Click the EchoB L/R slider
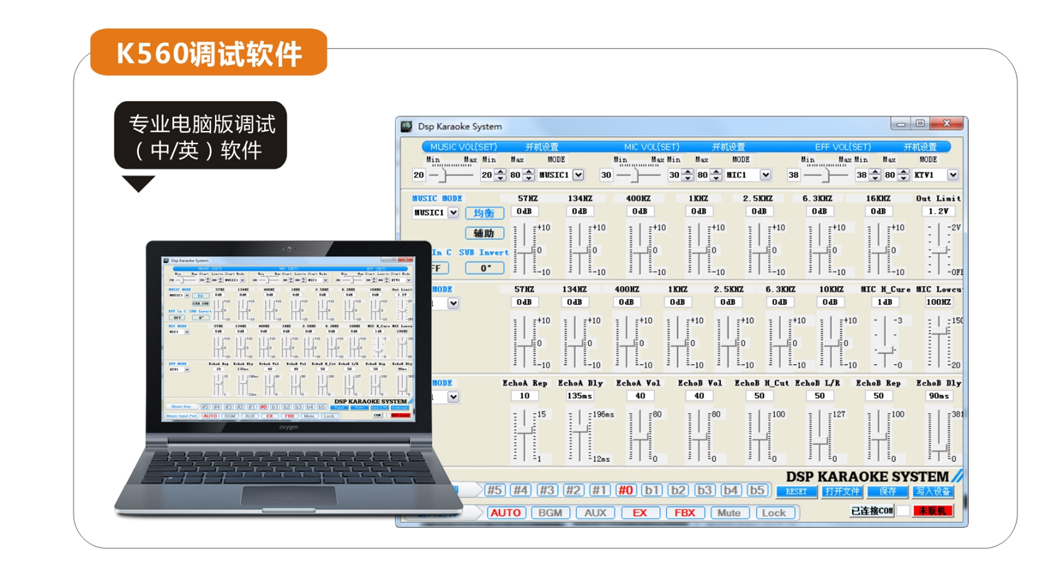Screen dimensions: 1058x564 tap(820, 435)
